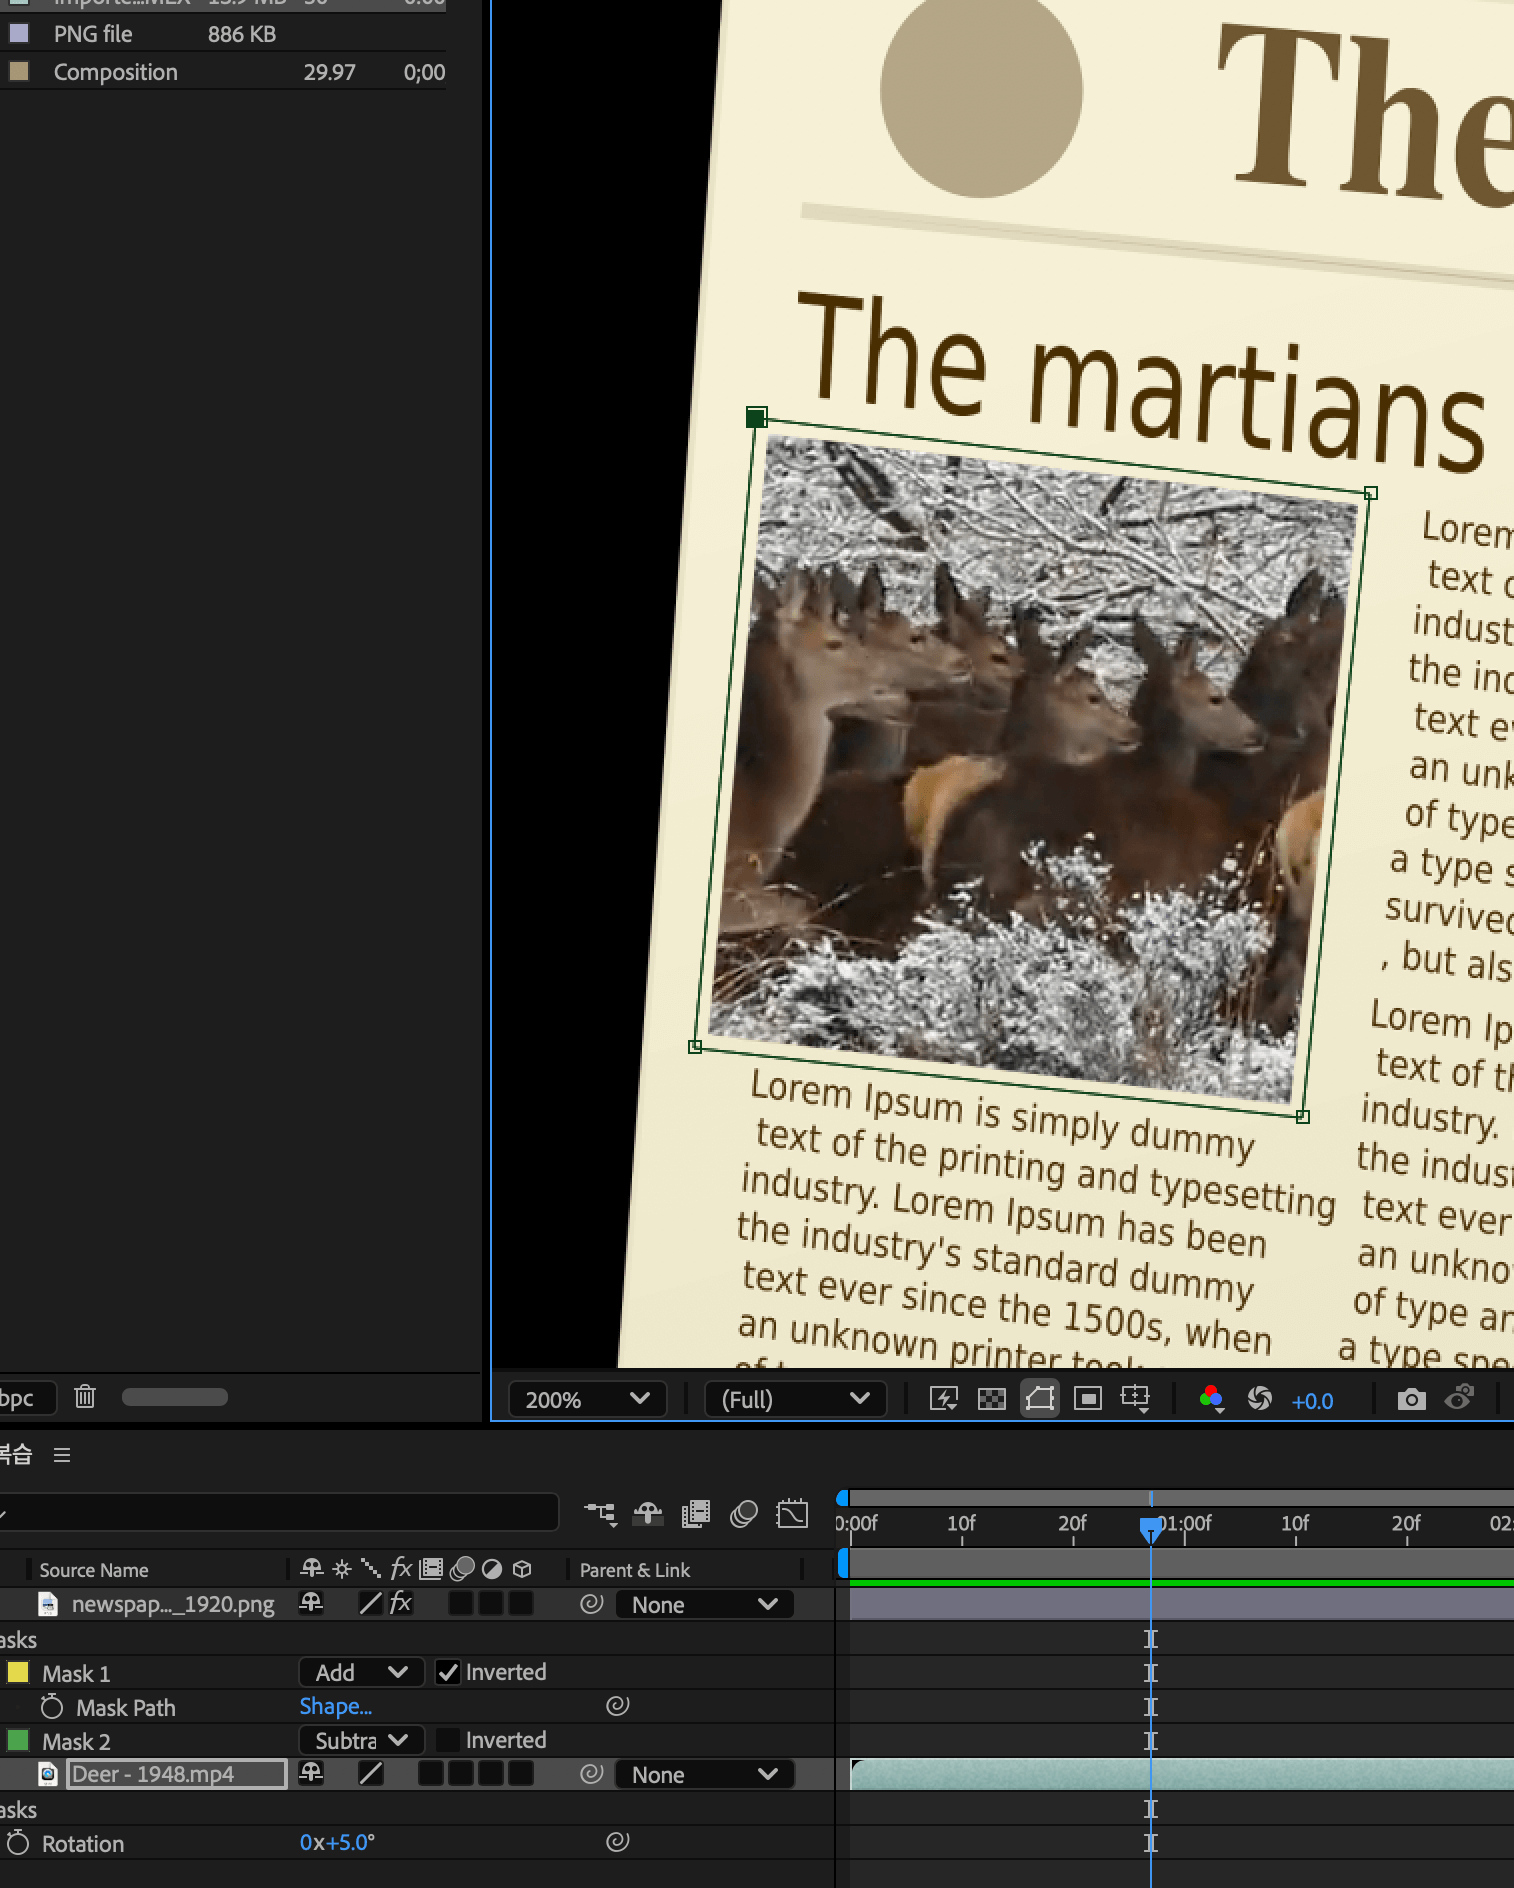
Task: Enable 3D layer box on Deer layer
Action: click(521, 1773)
